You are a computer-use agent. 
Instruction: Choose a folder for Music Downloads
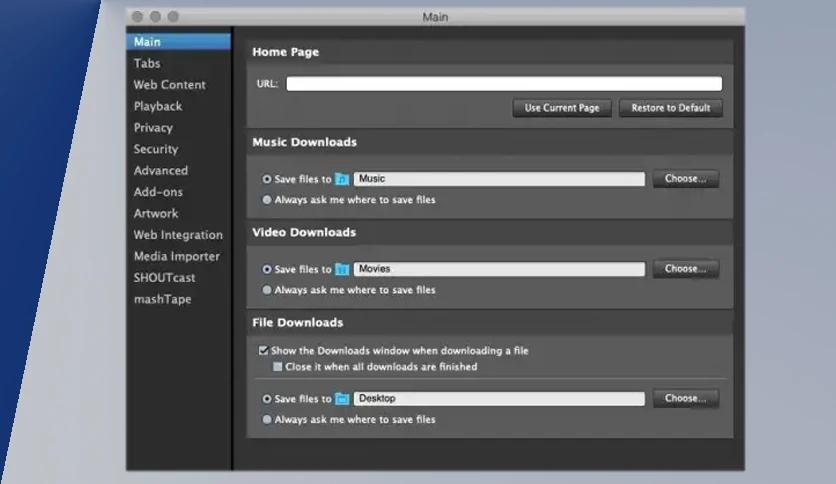686,179
